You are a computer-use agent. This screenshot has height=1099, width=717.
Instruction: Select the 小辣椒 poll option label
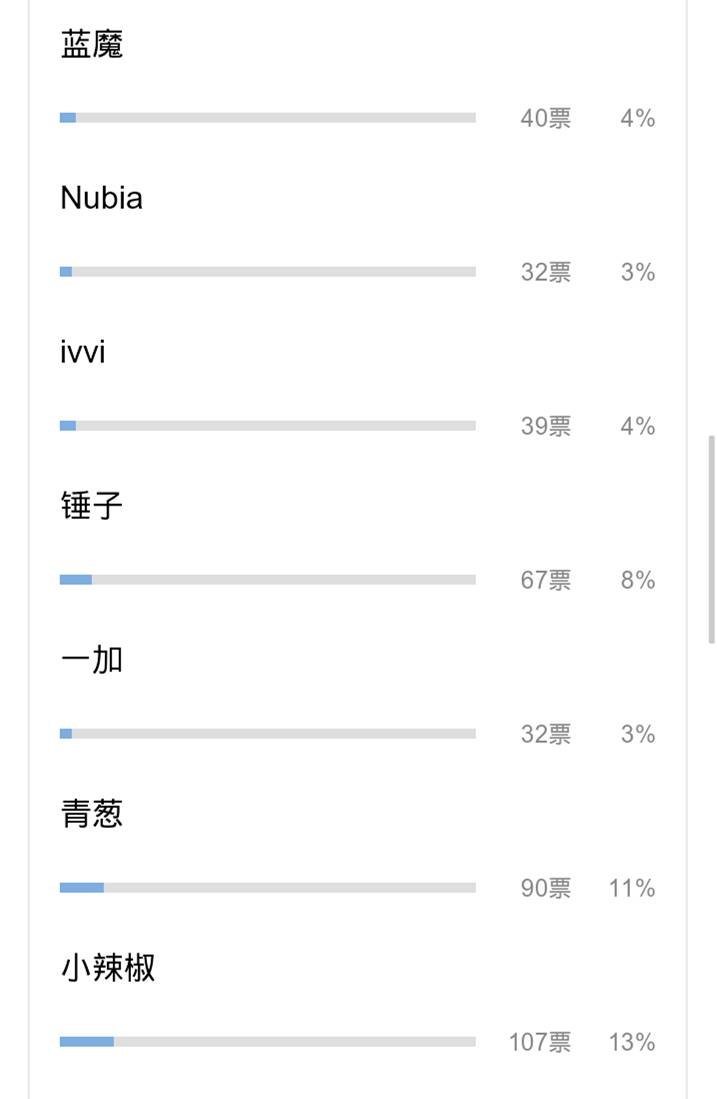click(108, 968)
